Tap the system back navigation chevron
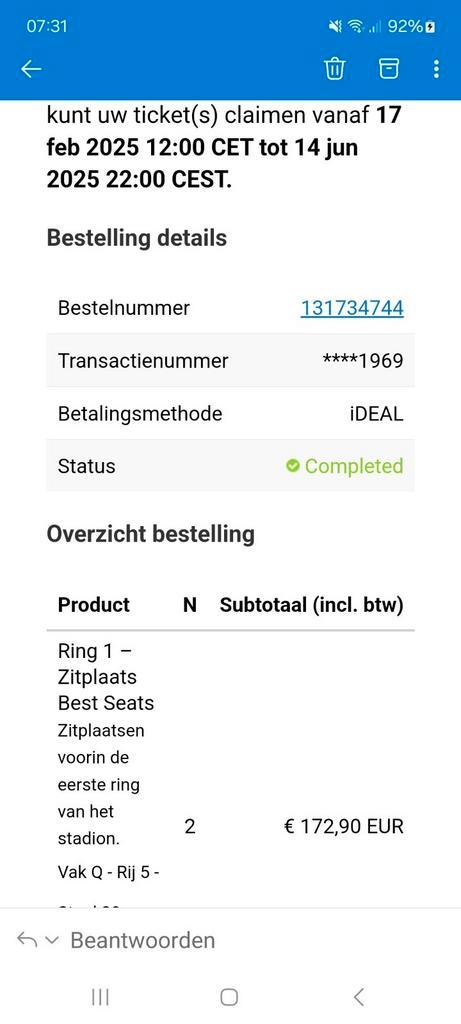 358,997
